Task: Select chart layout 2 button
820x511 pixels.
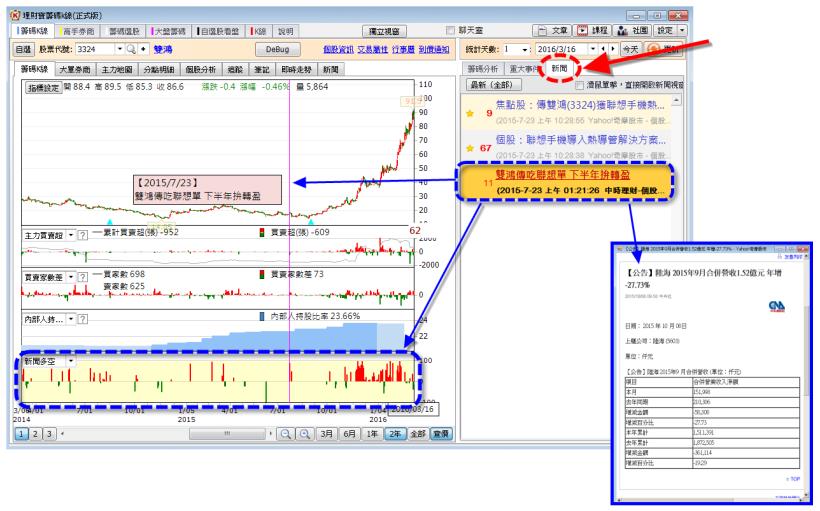Action: pos(35,434)
